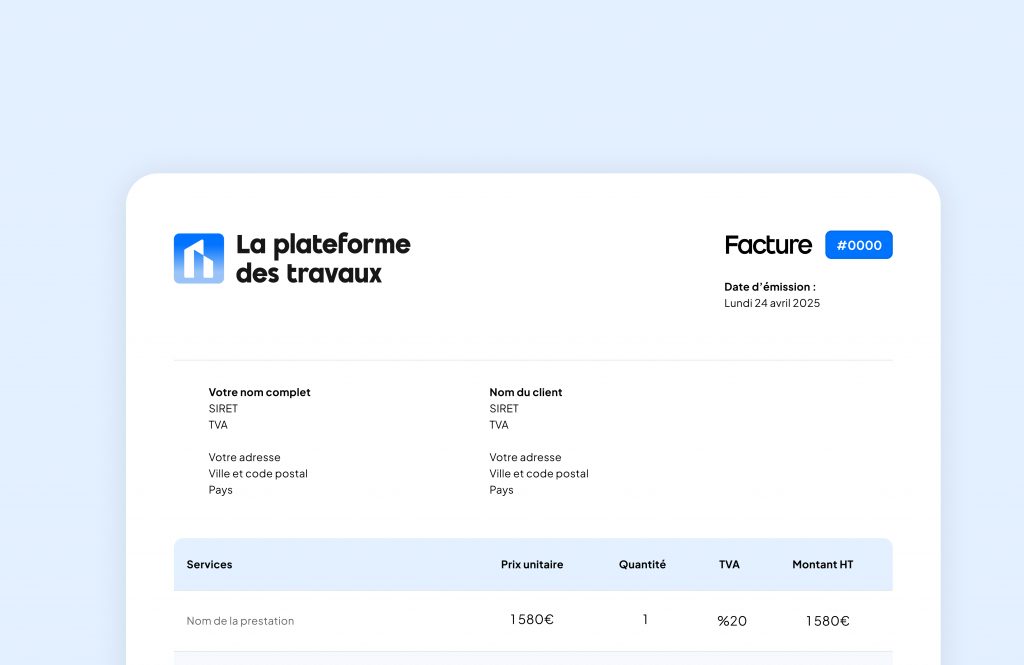Click the 1 580€ value under Prix unitaire
The image size is (1024, 665).
[531, 620]
